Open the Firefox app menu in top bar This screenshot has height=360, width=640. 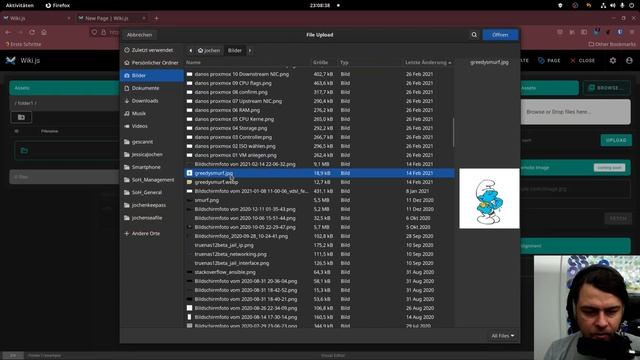point(58,5)
